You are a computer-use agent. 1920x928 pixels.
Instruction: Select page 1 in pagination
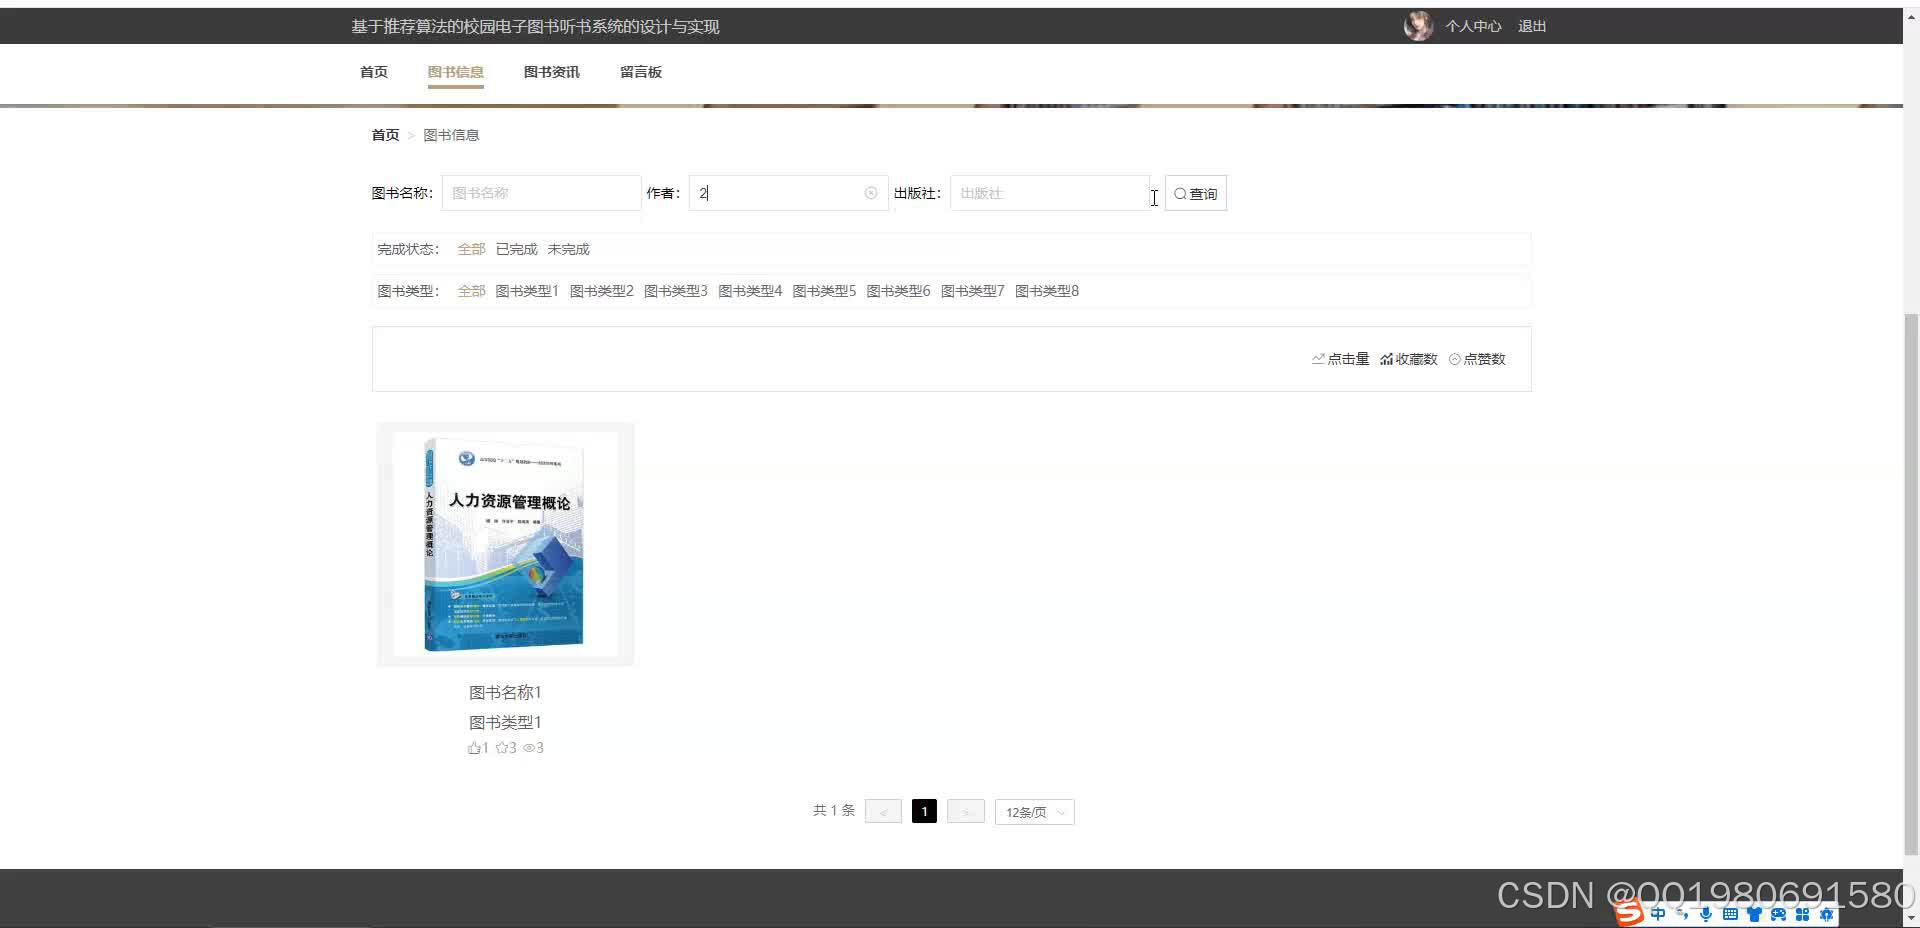(924, 811)
